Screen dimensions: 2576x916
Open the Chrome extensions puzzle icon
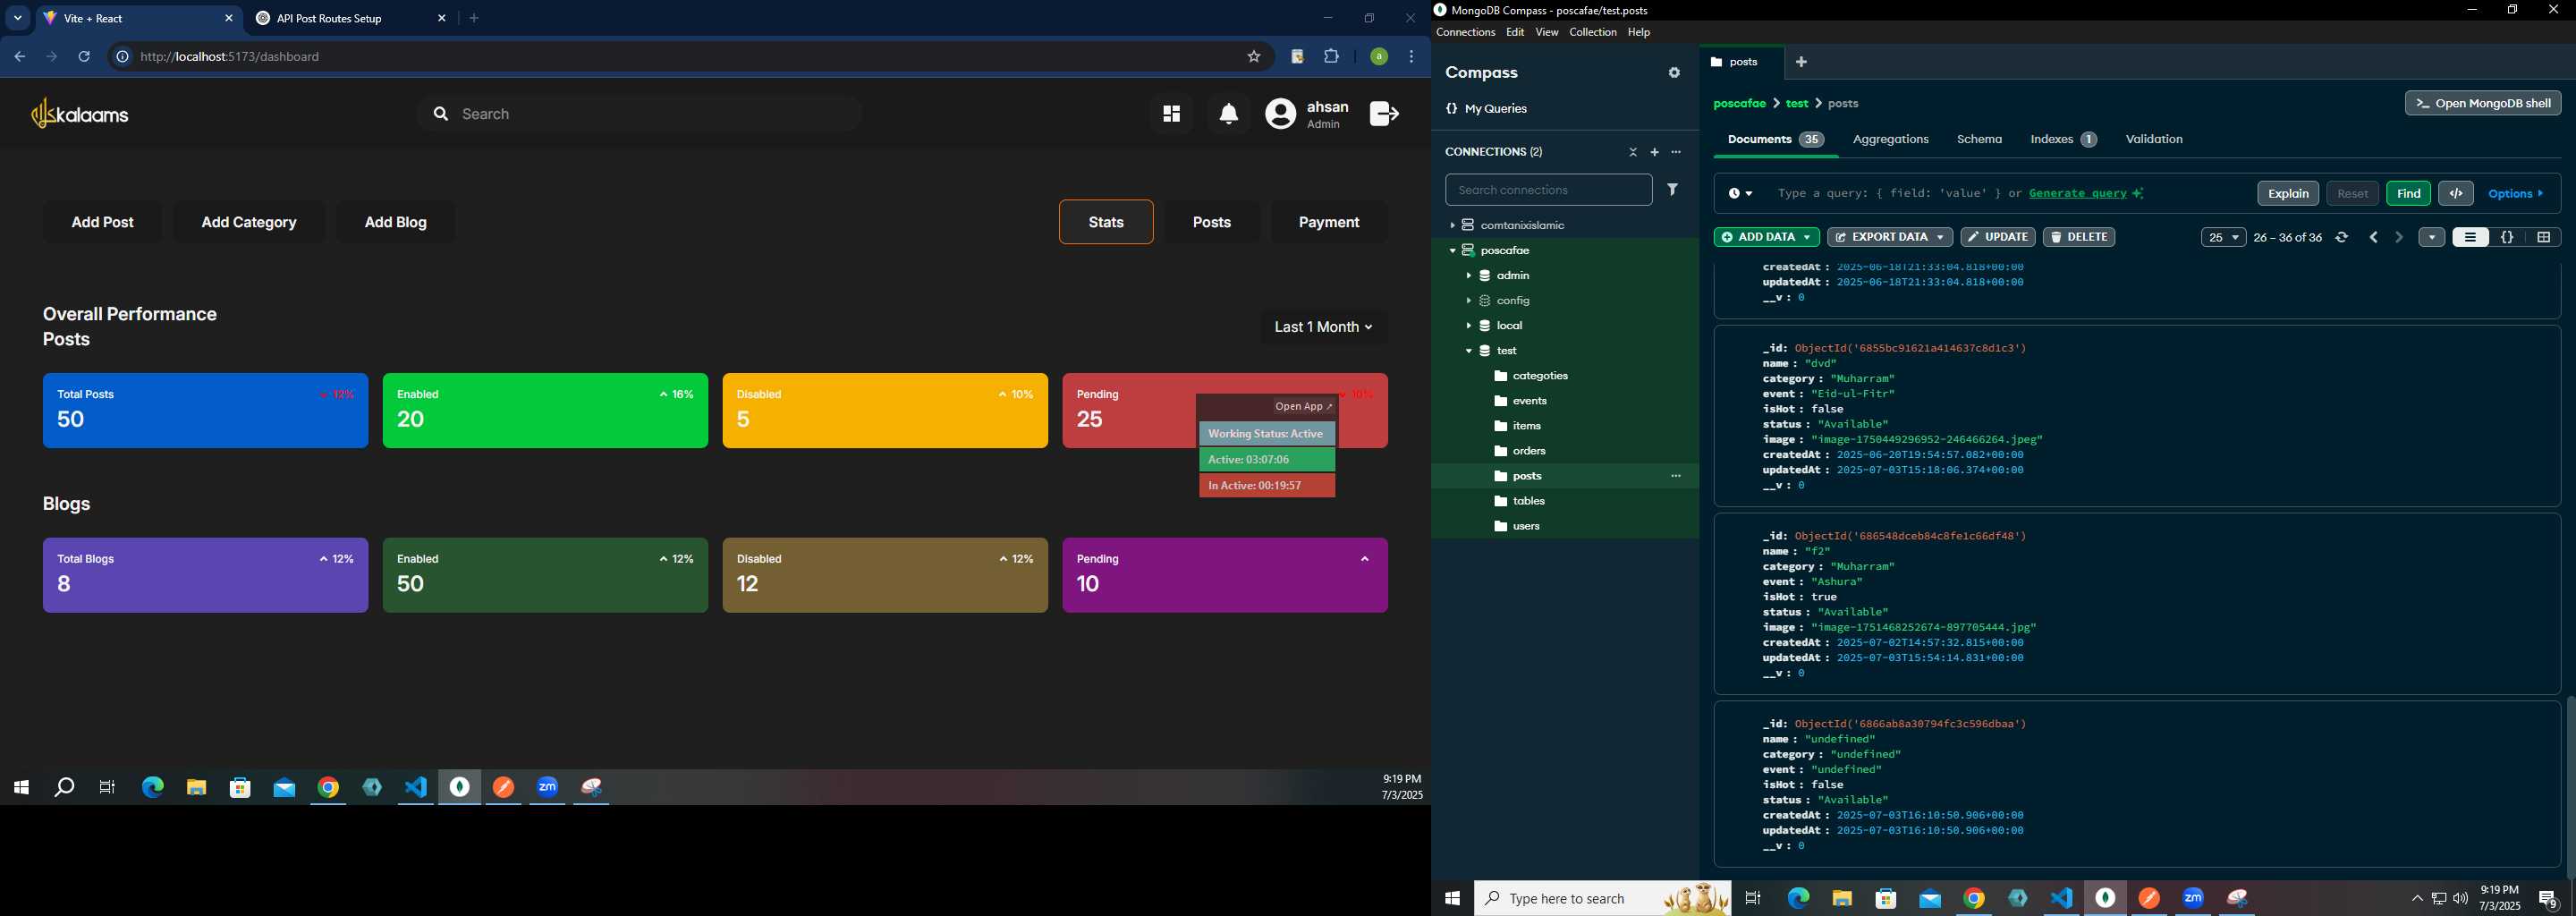1331,57
